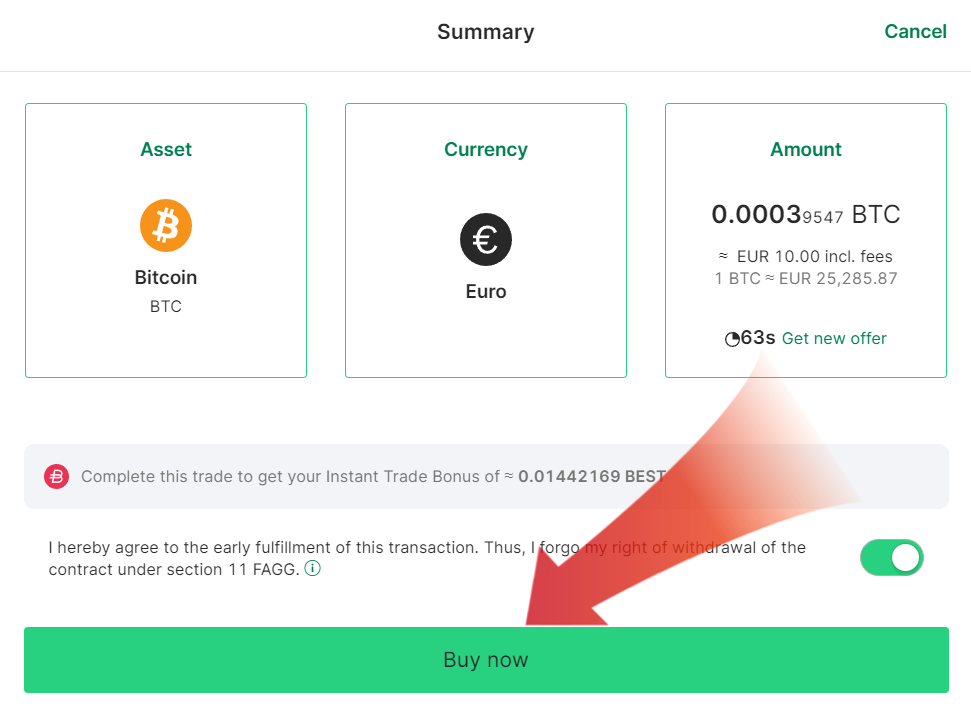971x717 pixels.
Task: Select the Currency card heading
Action: [x=486, y=150]
